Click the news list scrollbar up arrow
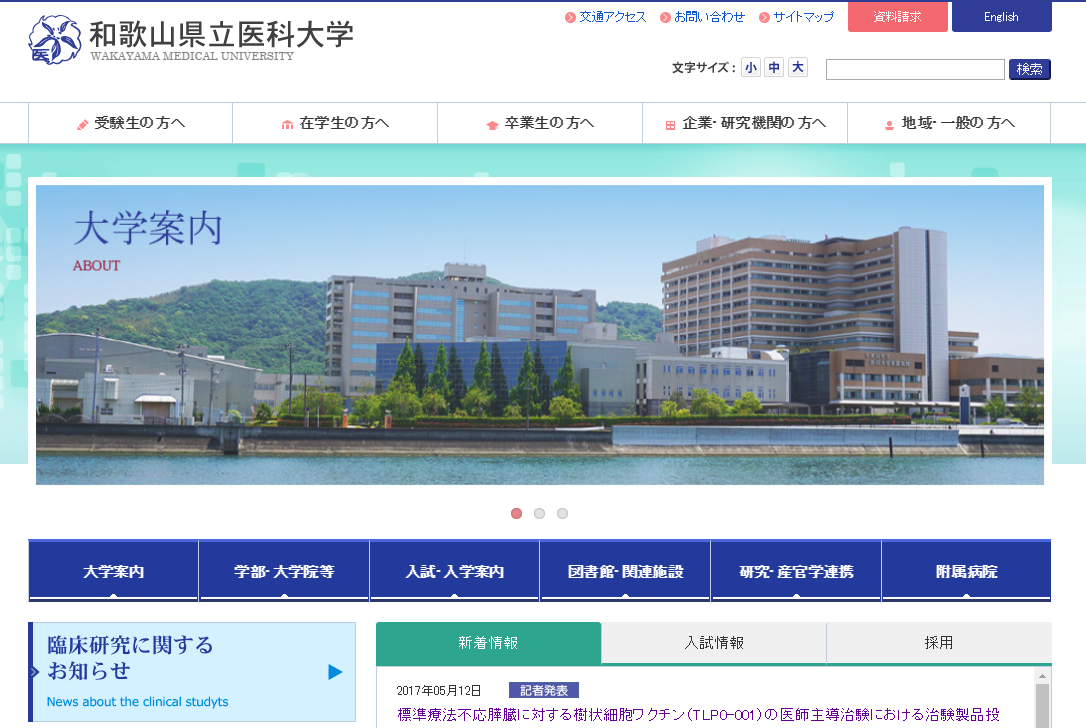1086x728 pixels. (x=1042, y=675)
